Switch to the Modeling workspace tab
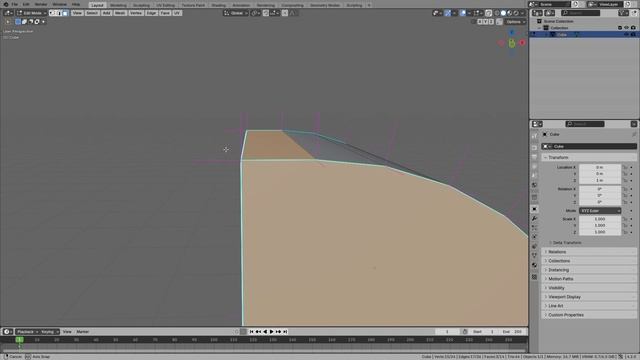 pos(118,5)
